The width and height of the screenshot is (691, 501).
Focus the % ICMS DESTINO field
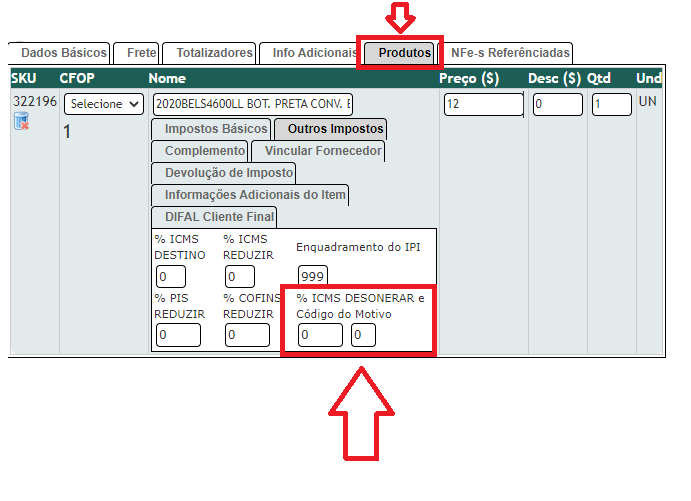point(171,277)
